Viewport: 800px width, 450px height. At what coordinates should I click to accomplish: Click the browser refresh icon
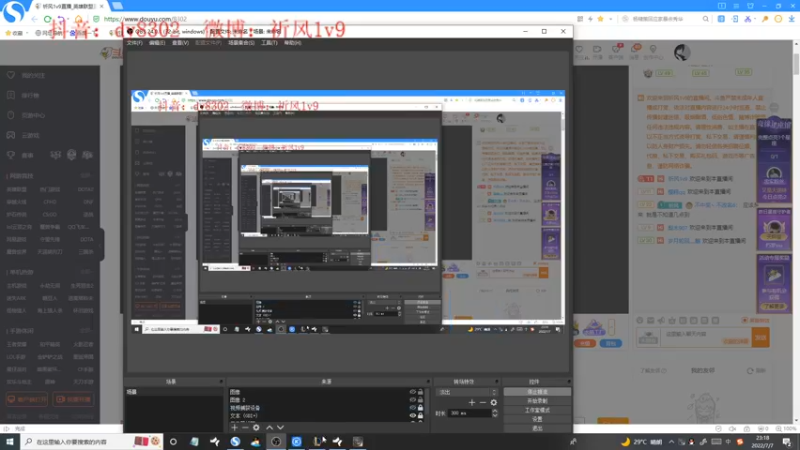47,19
